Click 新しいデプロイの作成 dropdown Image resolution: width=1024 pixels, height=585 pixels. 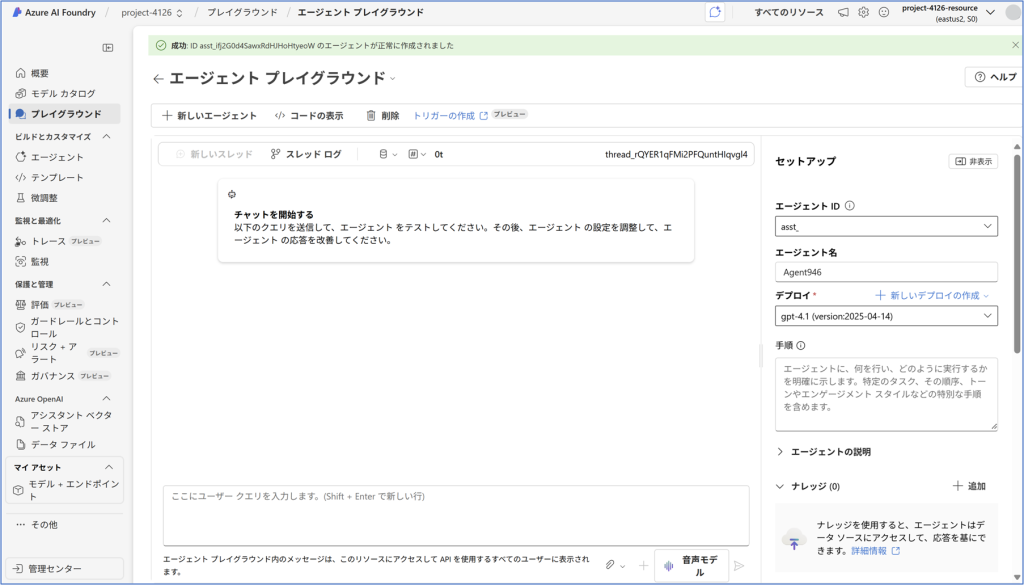tap(932, 296)
